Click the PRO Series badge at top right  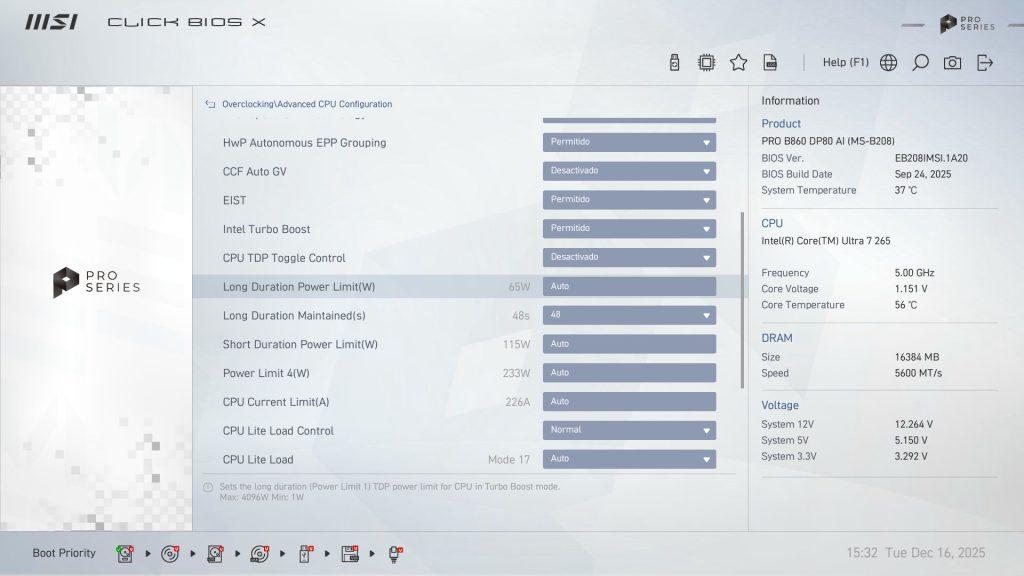[967, 24]
